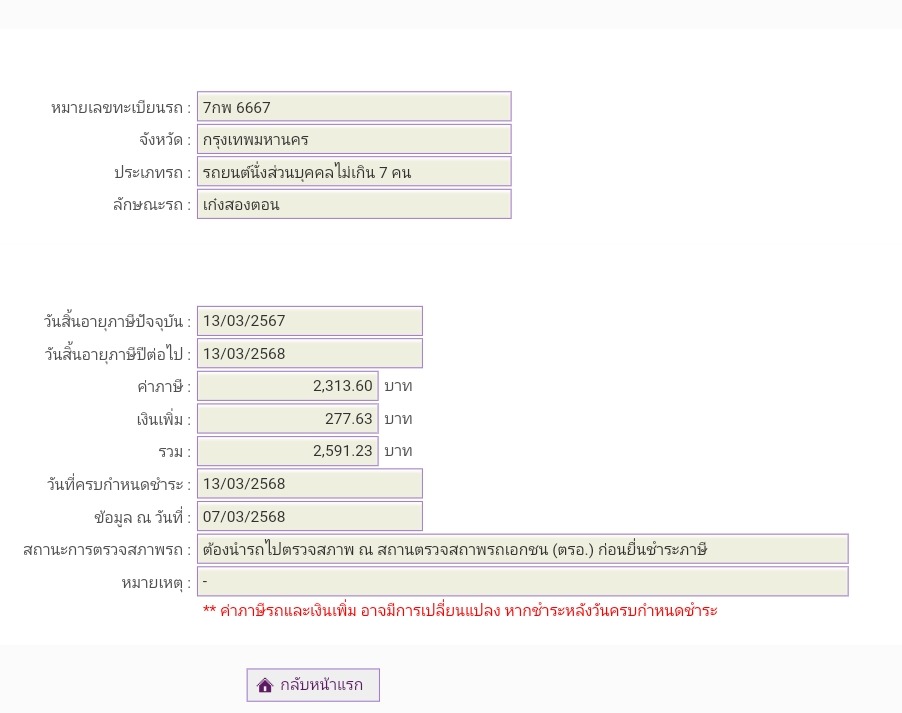Screen dimensions: 902x713
Task: Click the label วันที่ครบกำหนดชำระ
Action: tap(119, 485)
